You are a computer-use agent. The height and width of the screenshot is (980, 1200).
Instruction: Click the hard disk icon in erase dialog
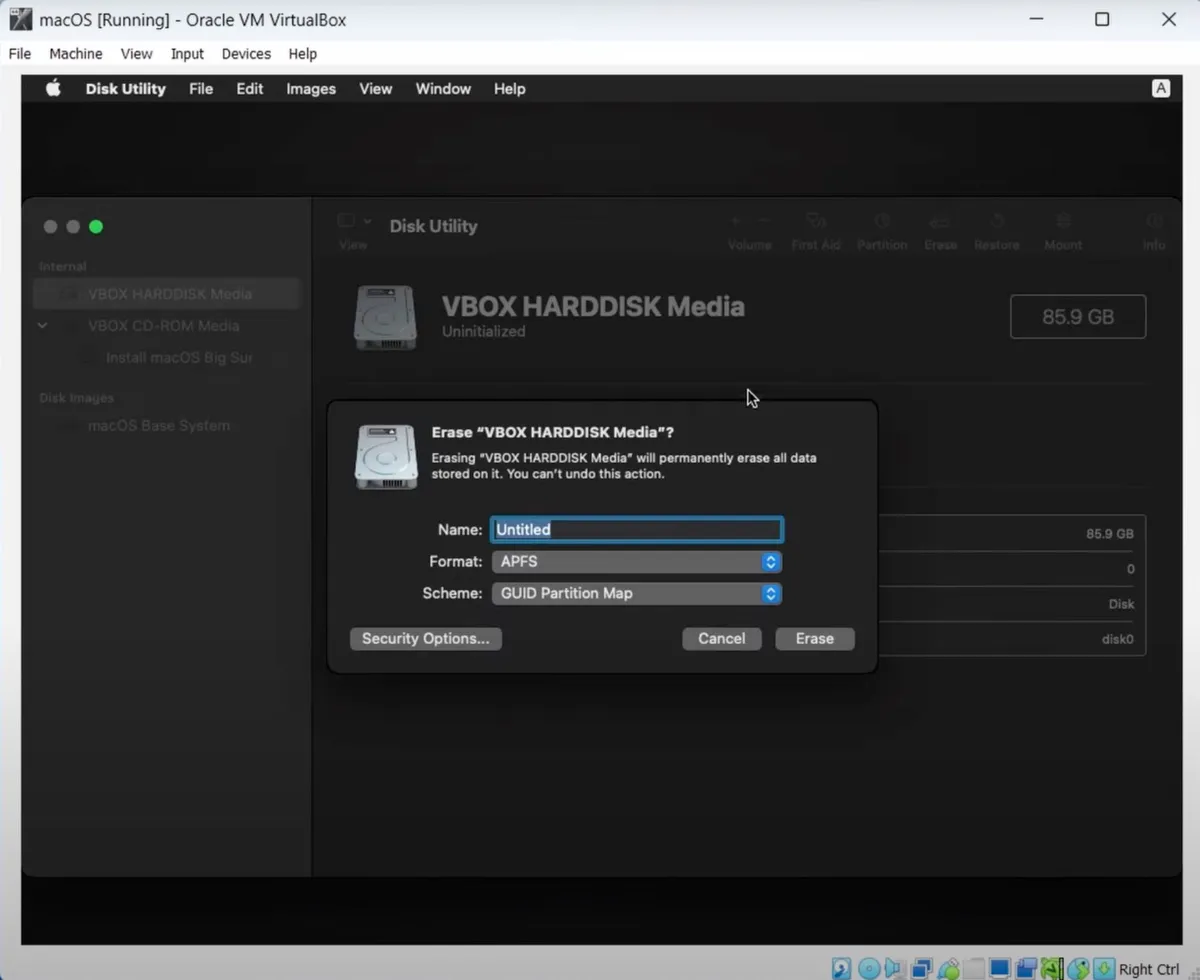(x=386, y=457)
